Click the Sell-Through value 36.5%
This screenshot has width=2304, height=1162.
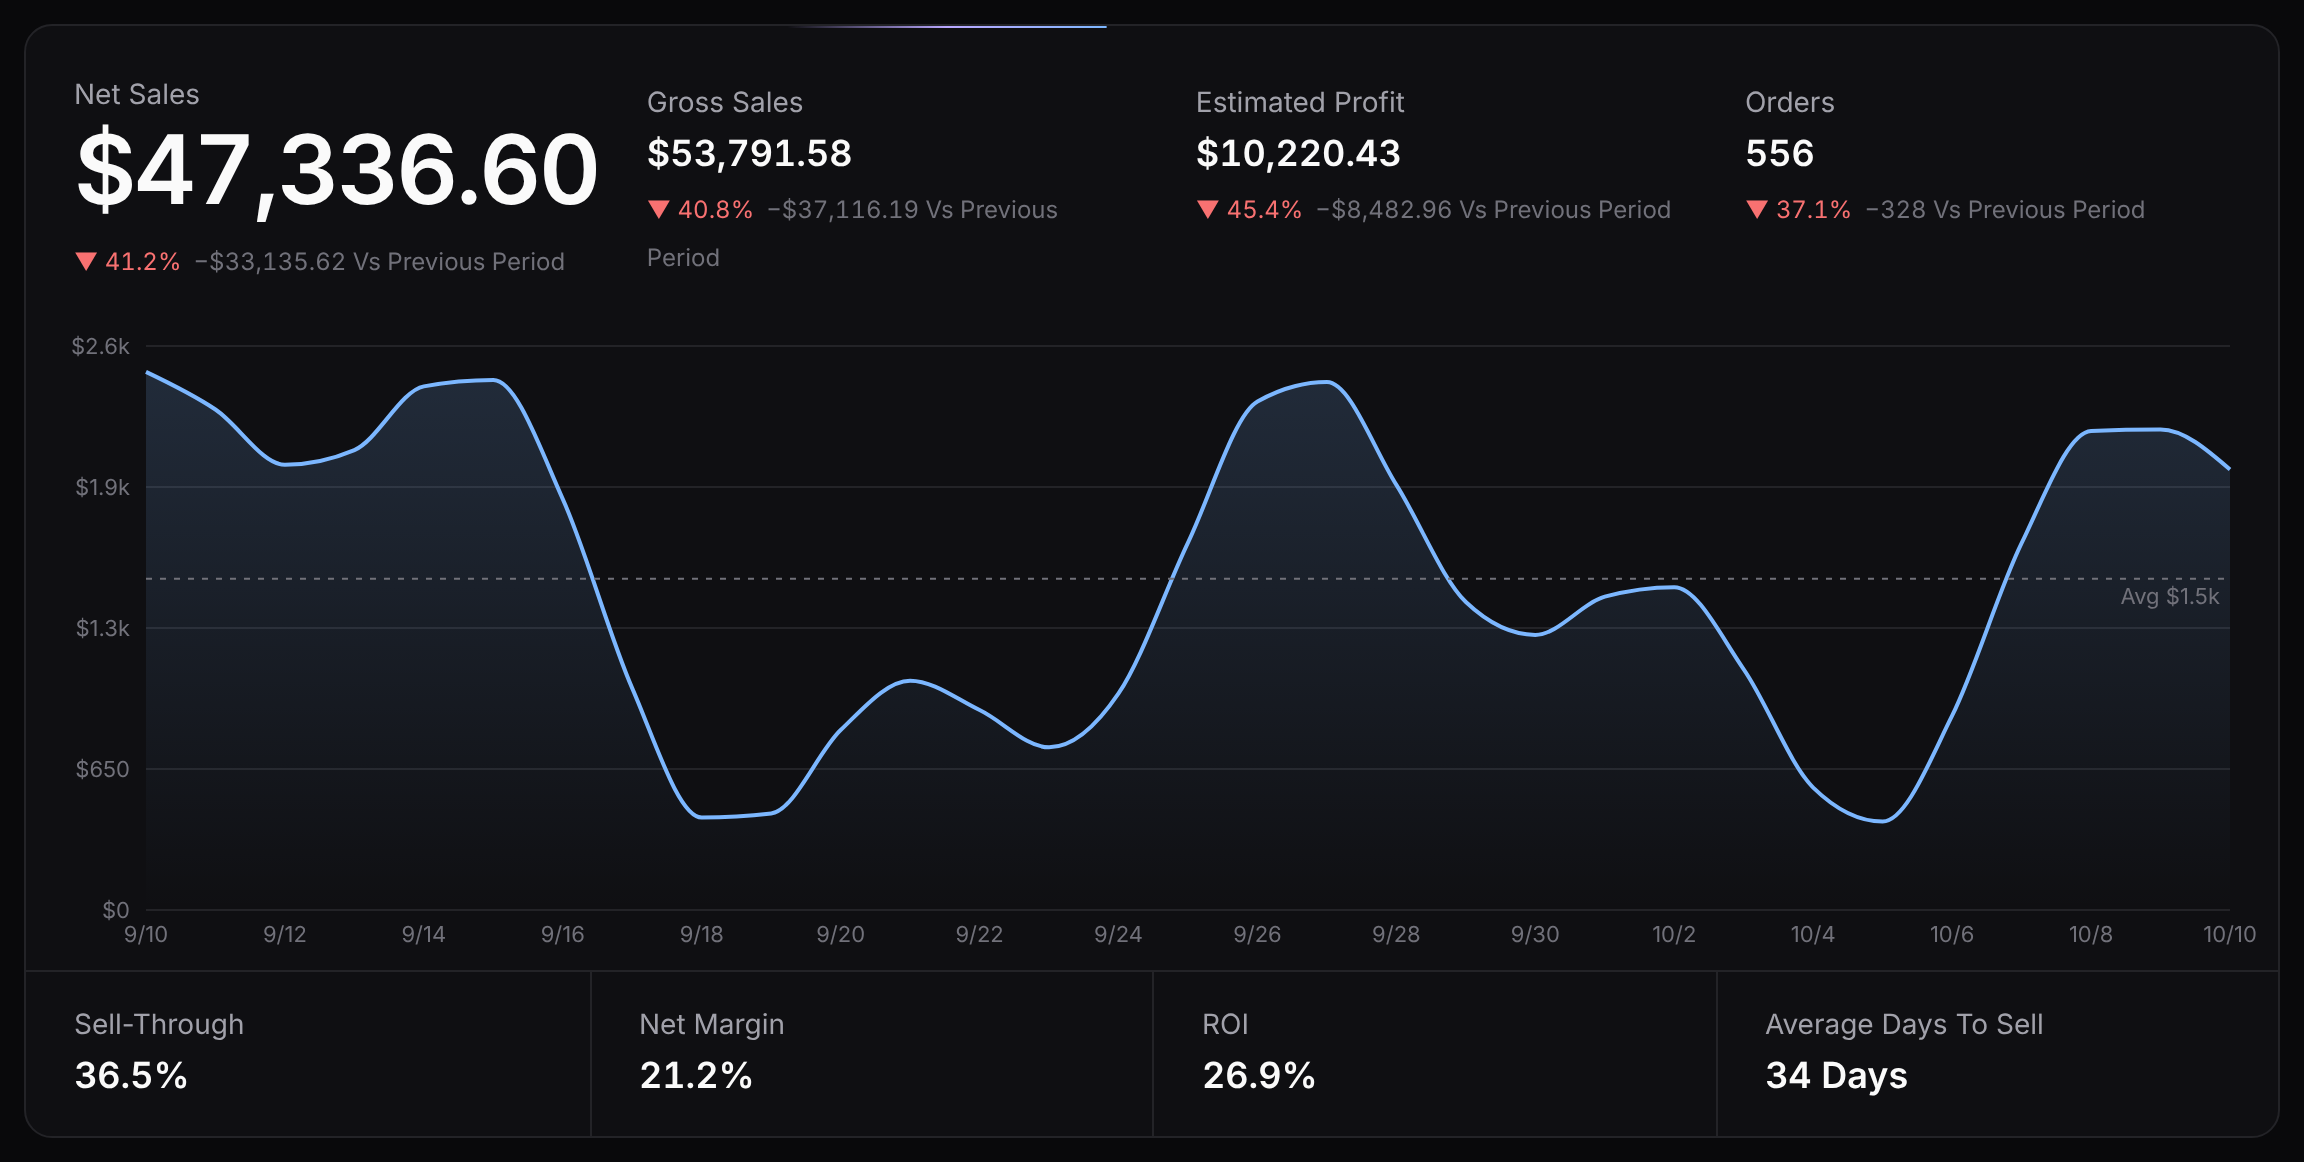click(x=131, y=1075)
